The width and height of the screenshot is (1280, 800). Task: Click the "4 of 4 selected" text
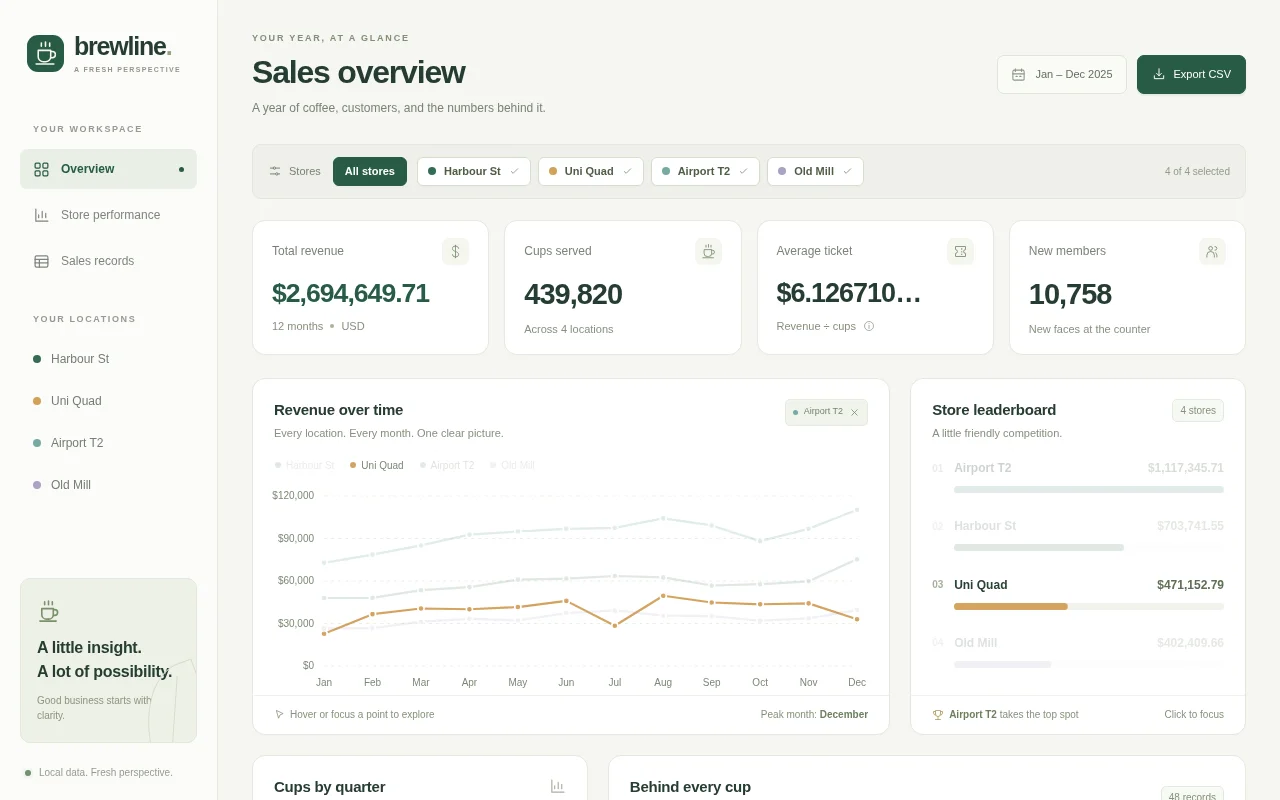pos(1197,172)
